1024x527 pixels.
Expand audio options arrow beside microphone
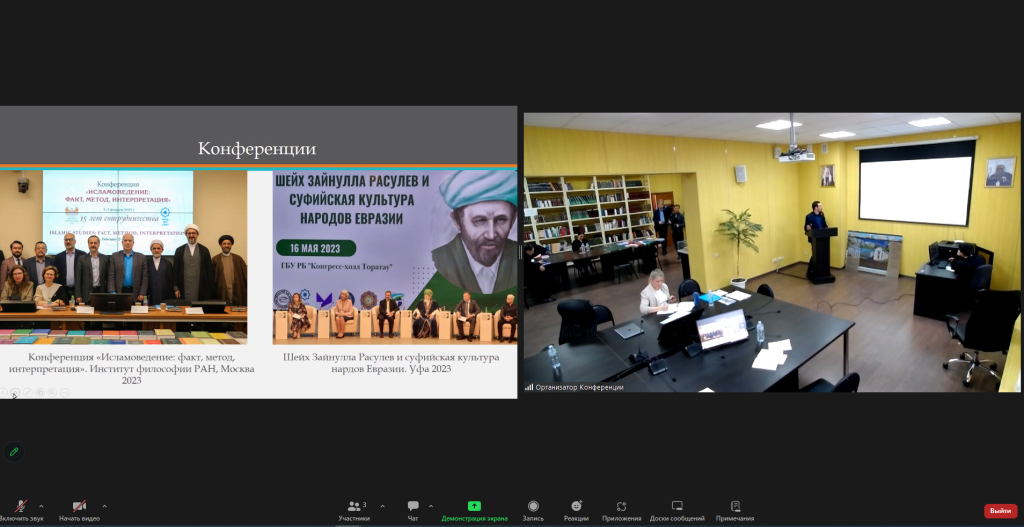(41, 506)
